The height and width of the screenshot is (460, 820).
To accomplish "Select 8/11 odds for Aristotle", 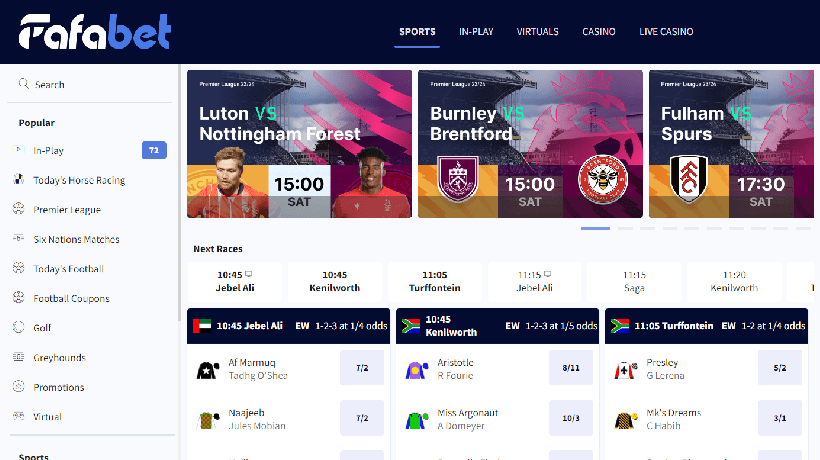I will click(571, 368).
